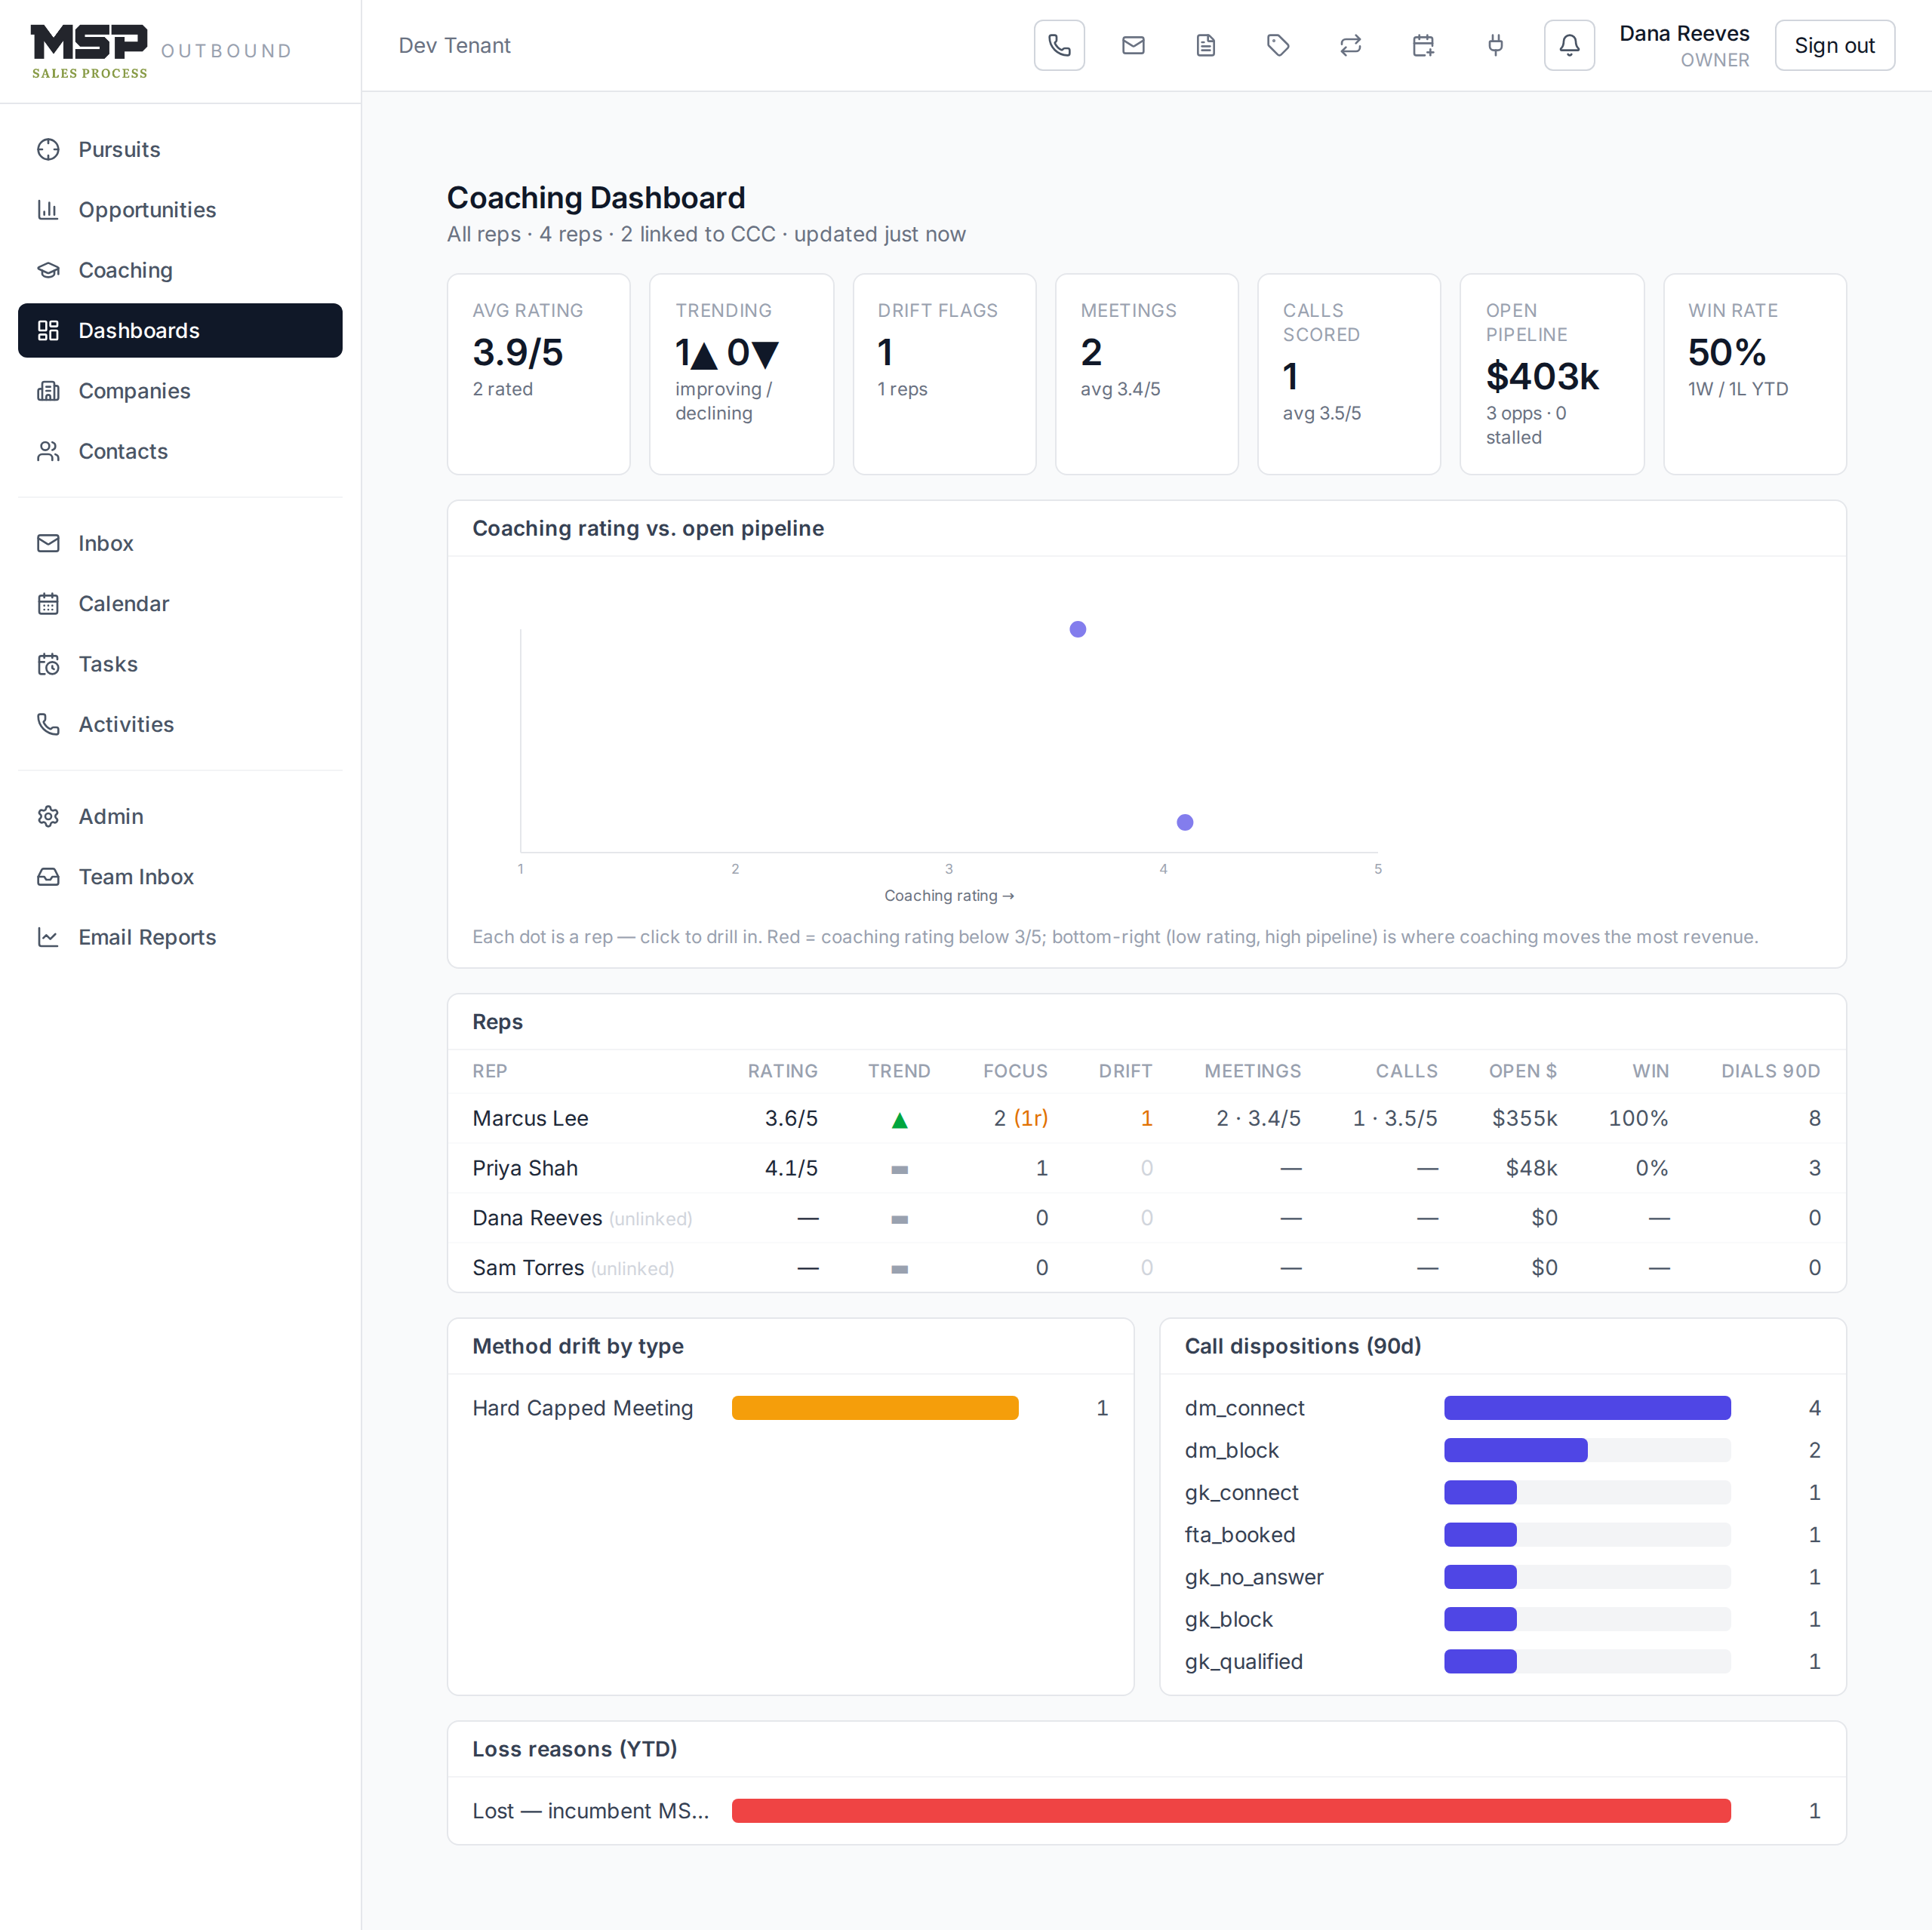Click the AVG RATING 3.9/5 card

point(538,374)
